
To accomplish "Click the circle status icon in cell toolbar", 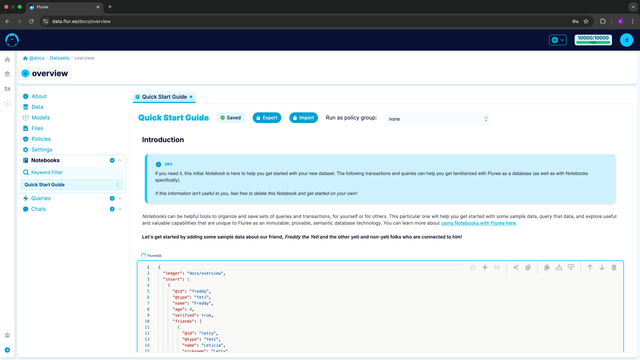I will click(473, 267).
